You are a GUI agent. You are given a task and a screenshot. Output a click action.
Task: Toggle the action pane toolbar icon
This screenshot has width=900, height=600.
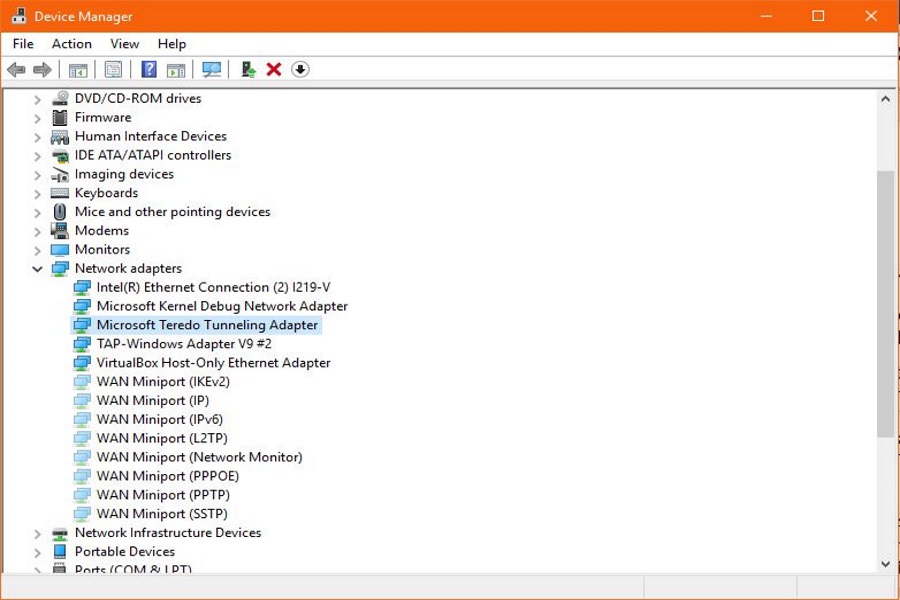(x=176, y=70)
